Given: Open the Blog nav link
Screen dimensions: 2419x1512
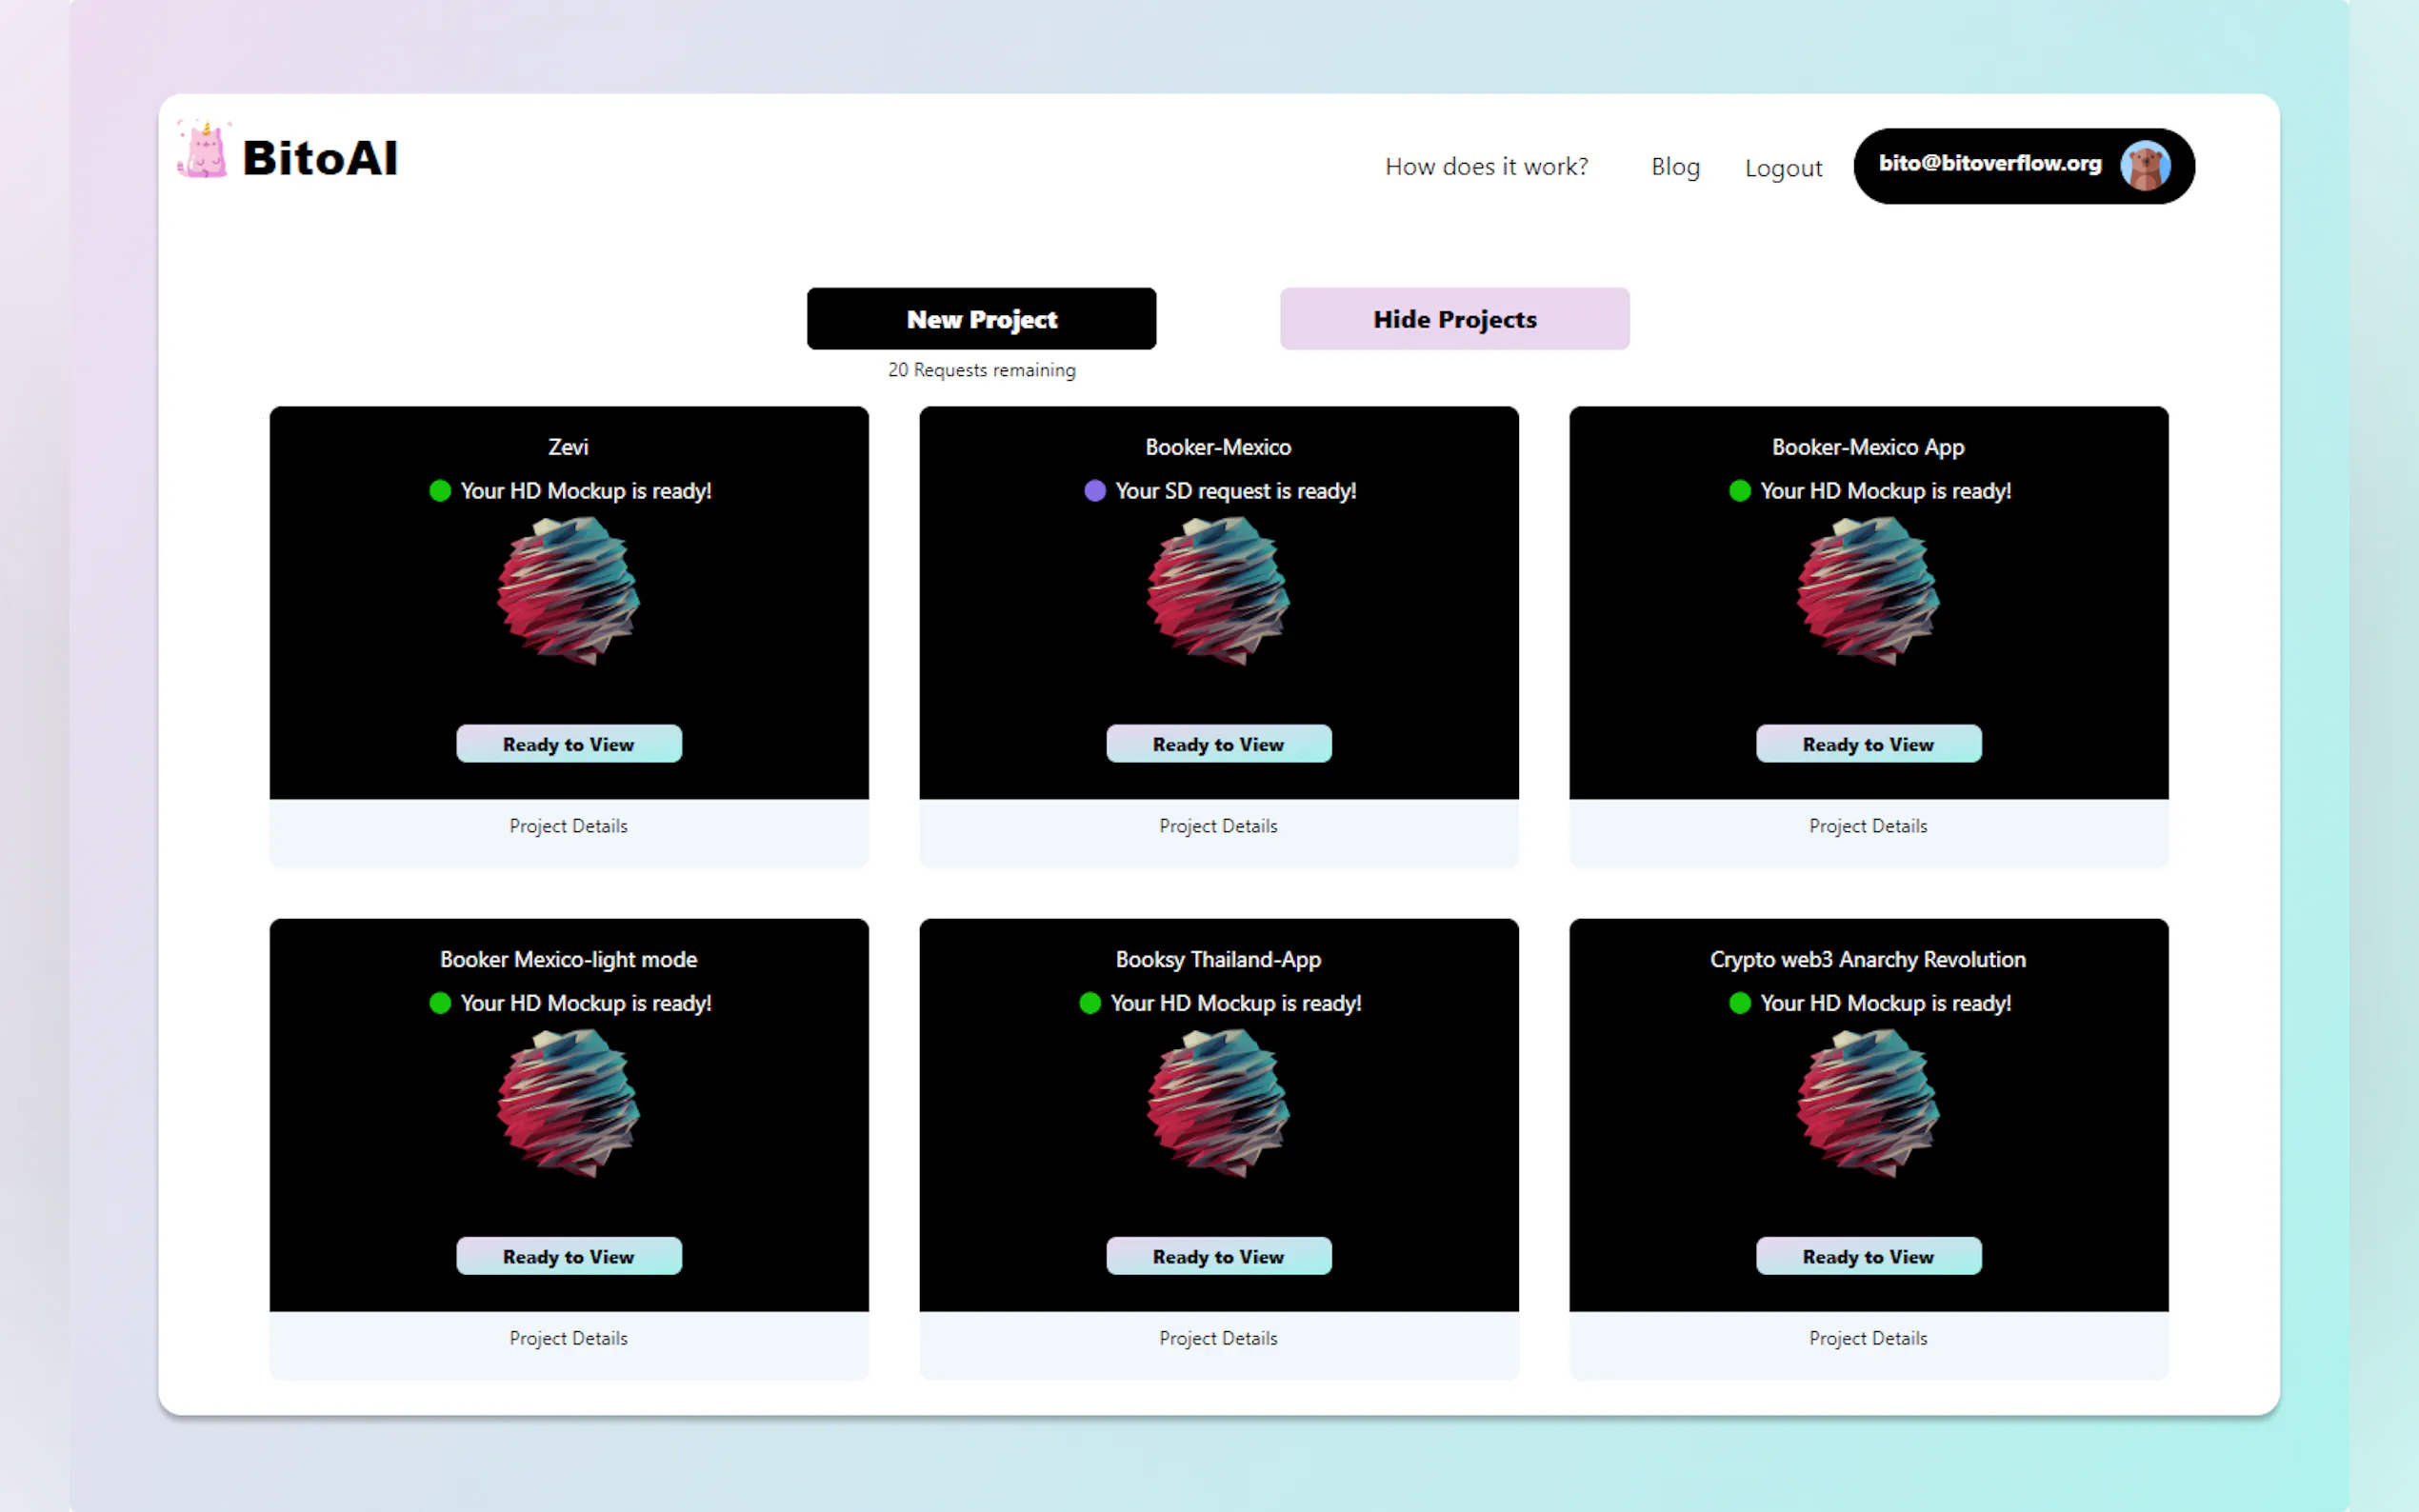Looking at the screenshot, I should click(x=1675, y=167).
